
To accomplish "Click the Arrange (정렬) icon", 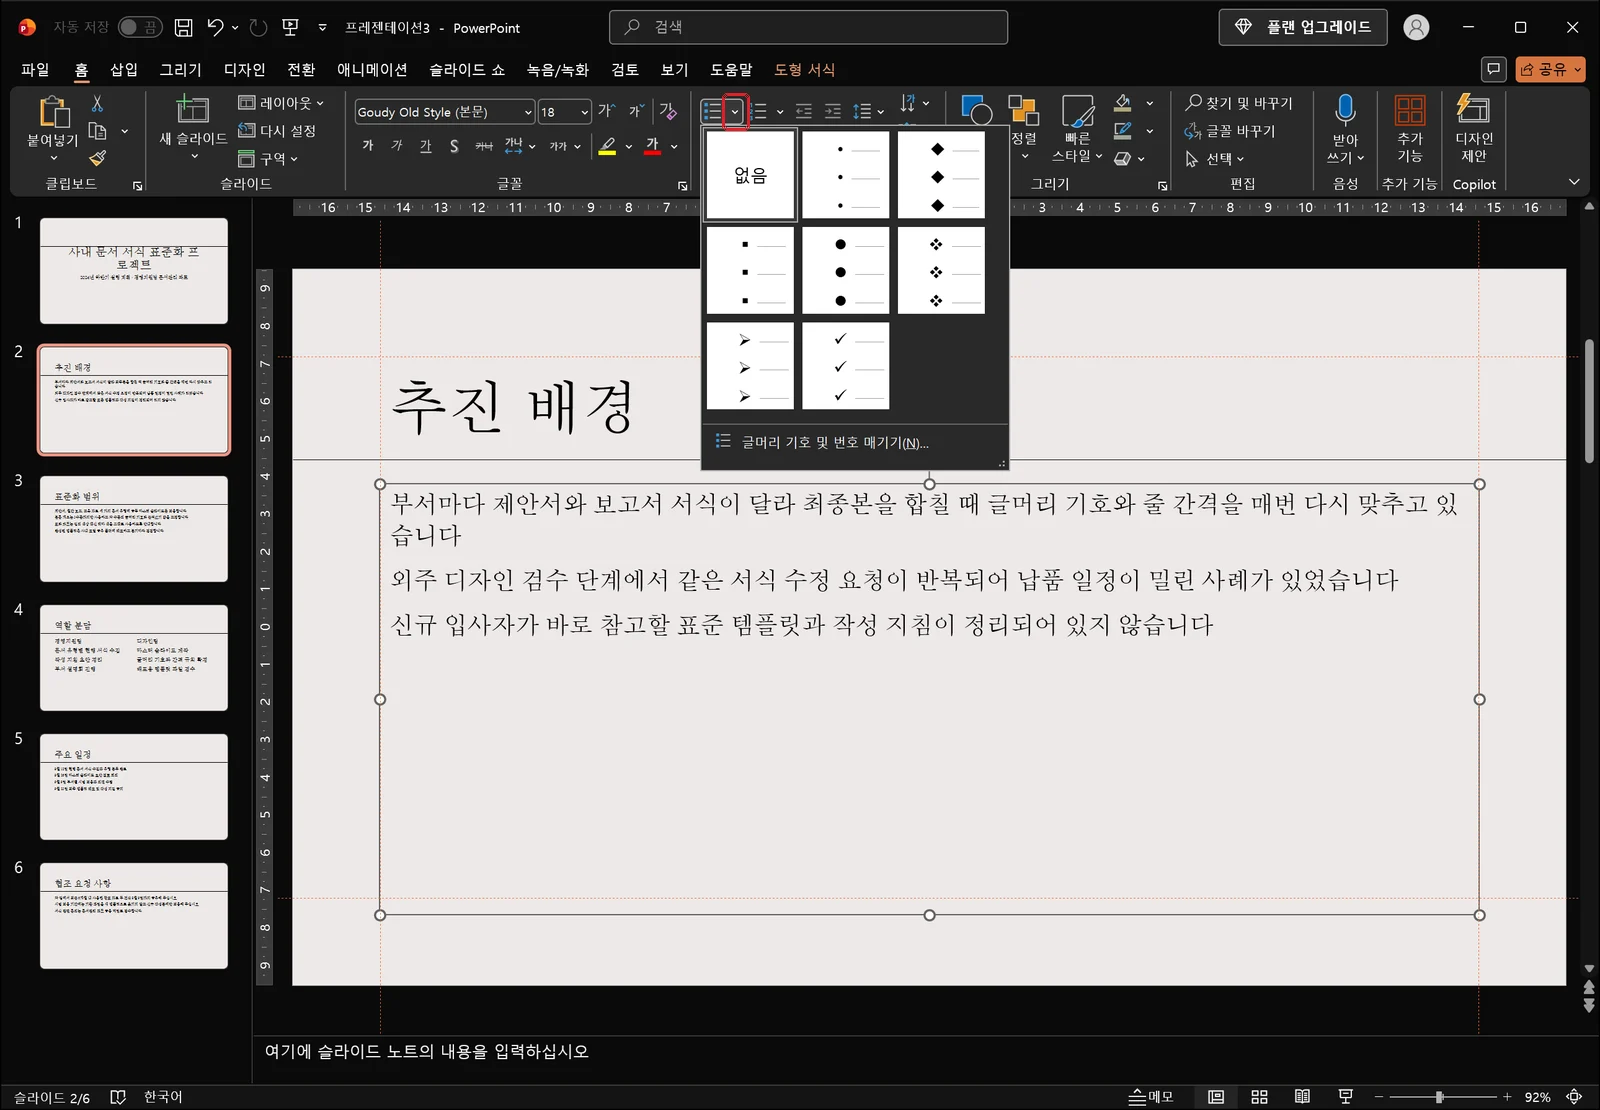I will click(1023, 110).
